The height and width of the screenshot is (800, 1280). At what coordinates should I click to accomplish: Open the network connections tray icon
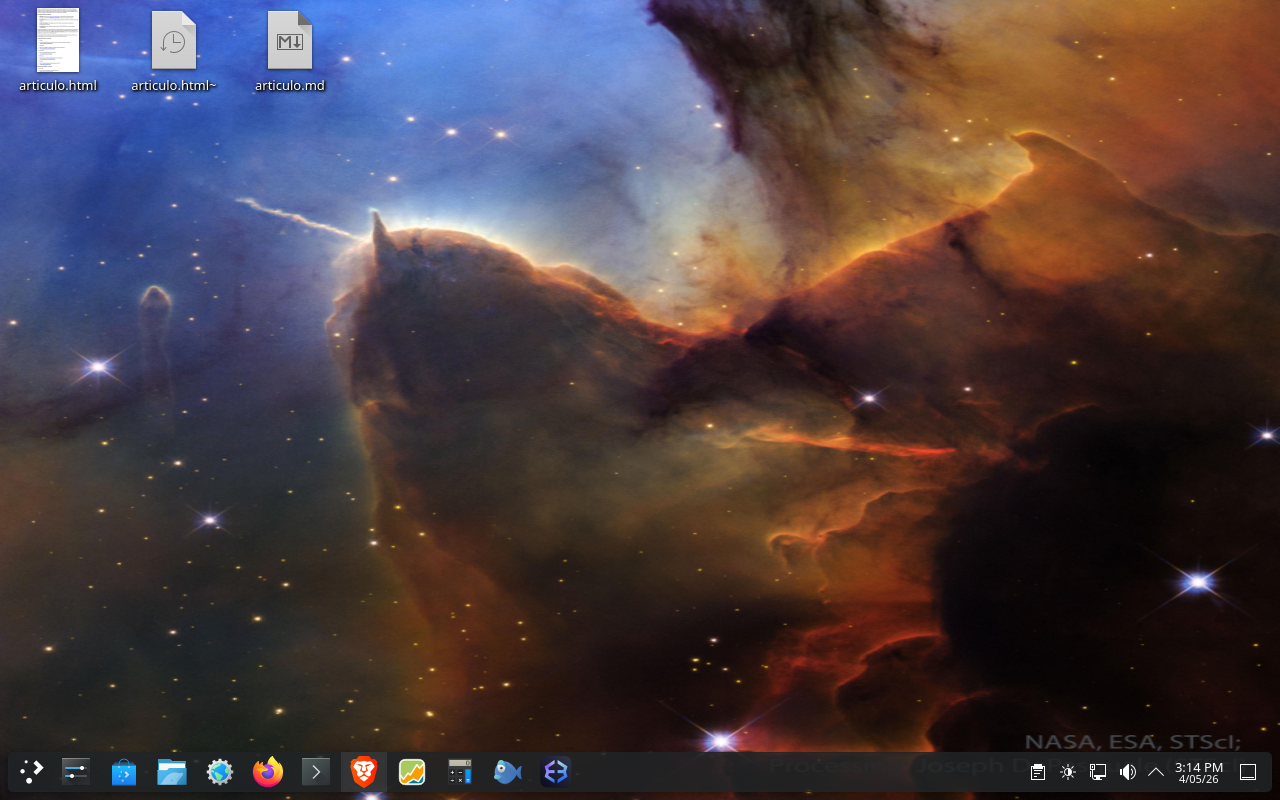point(1098,772)
